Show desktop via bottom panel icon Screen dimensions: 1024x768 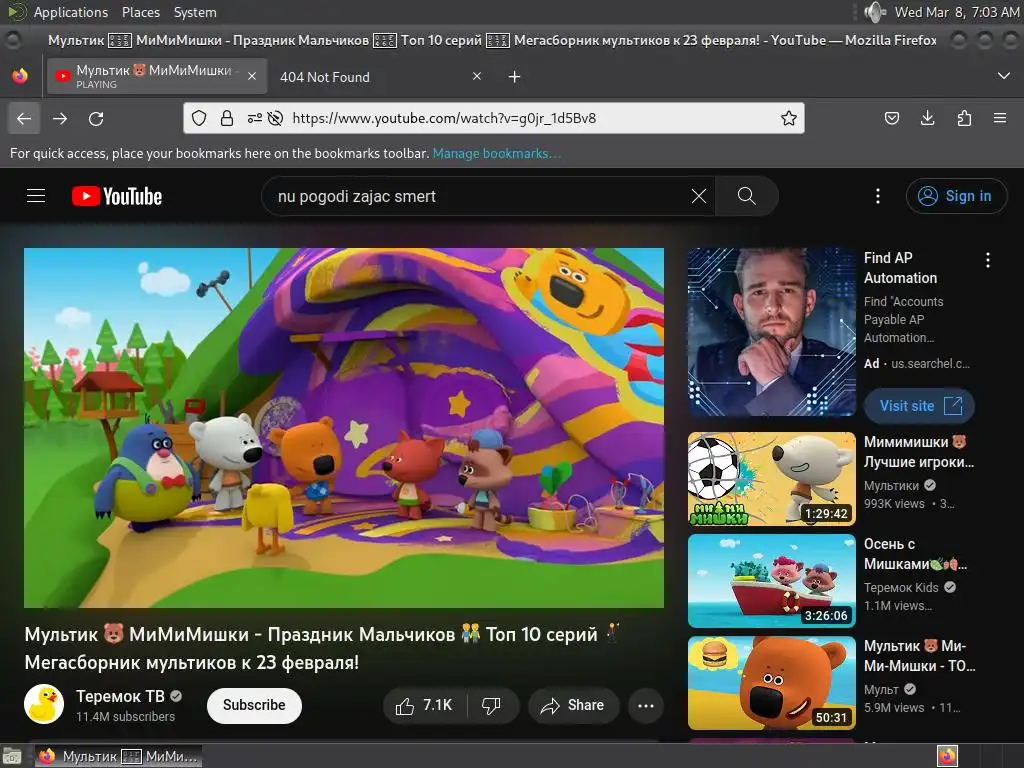click(12, 756)
